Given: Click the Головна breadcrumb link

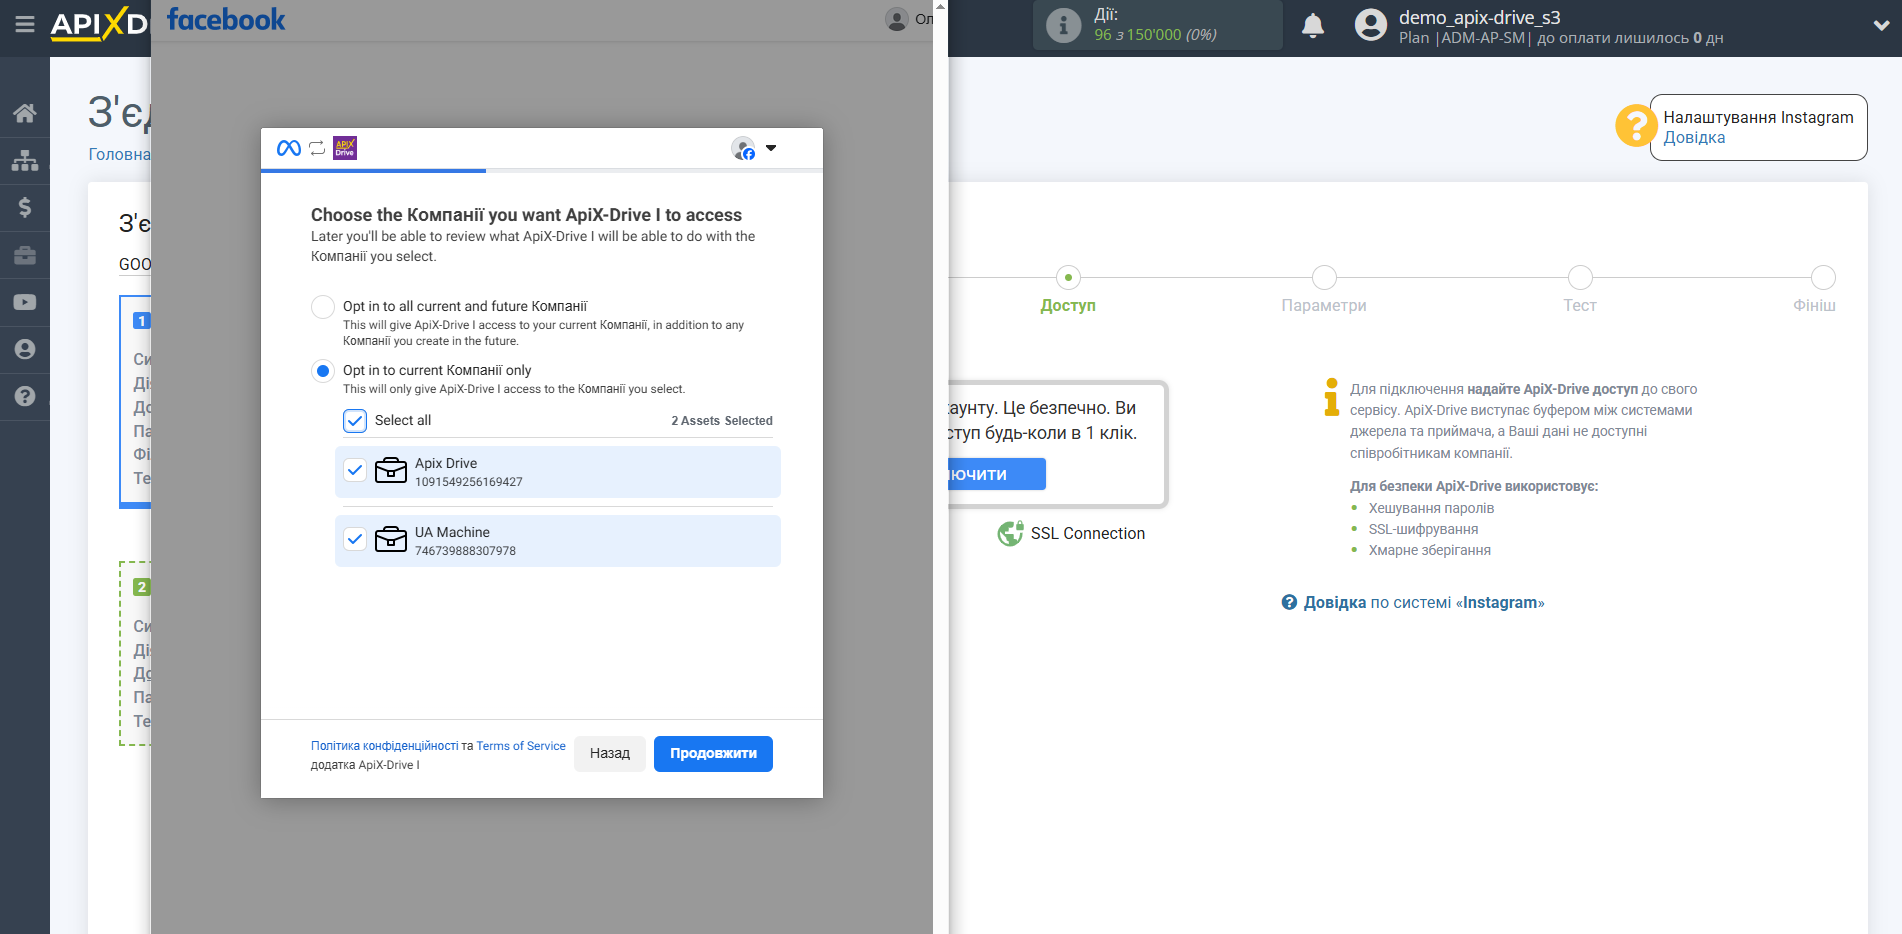Looking at the screenshot, I should pyautogui.click(x=119, y=154).
